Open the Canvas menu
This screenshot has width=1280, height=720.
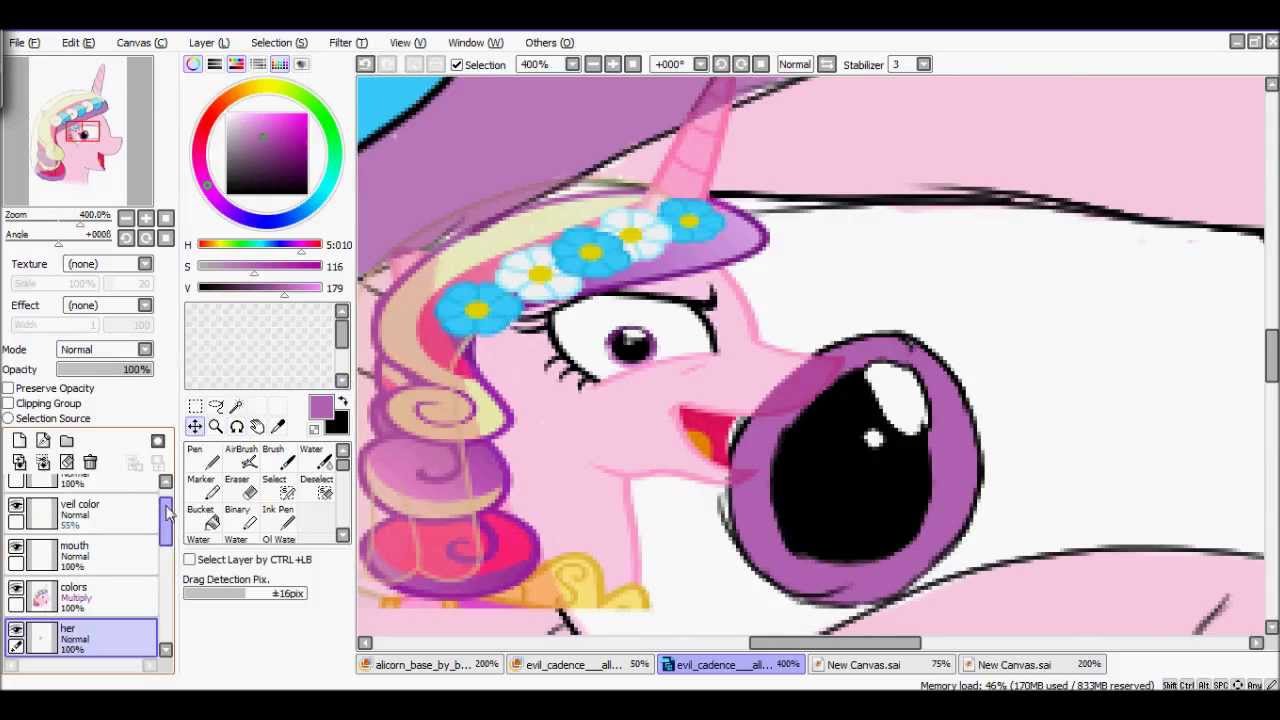tap(141, 43)
